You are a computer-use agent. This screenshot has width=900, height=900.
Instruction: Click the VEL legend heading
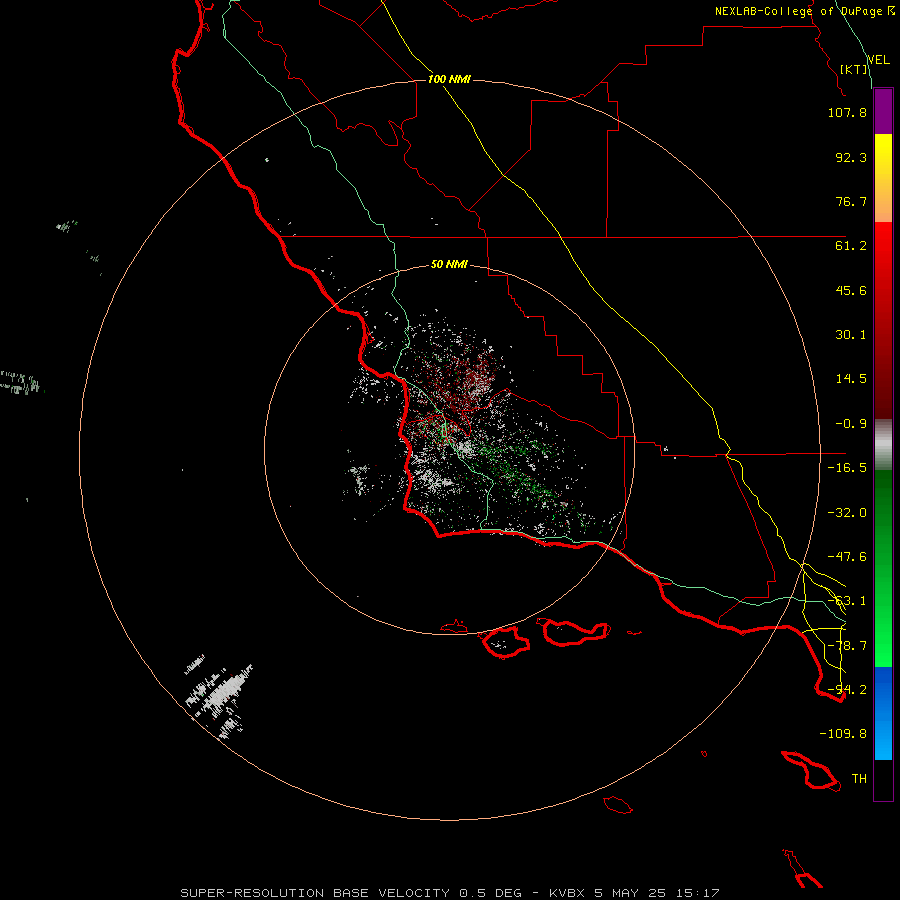pos(879,60)
